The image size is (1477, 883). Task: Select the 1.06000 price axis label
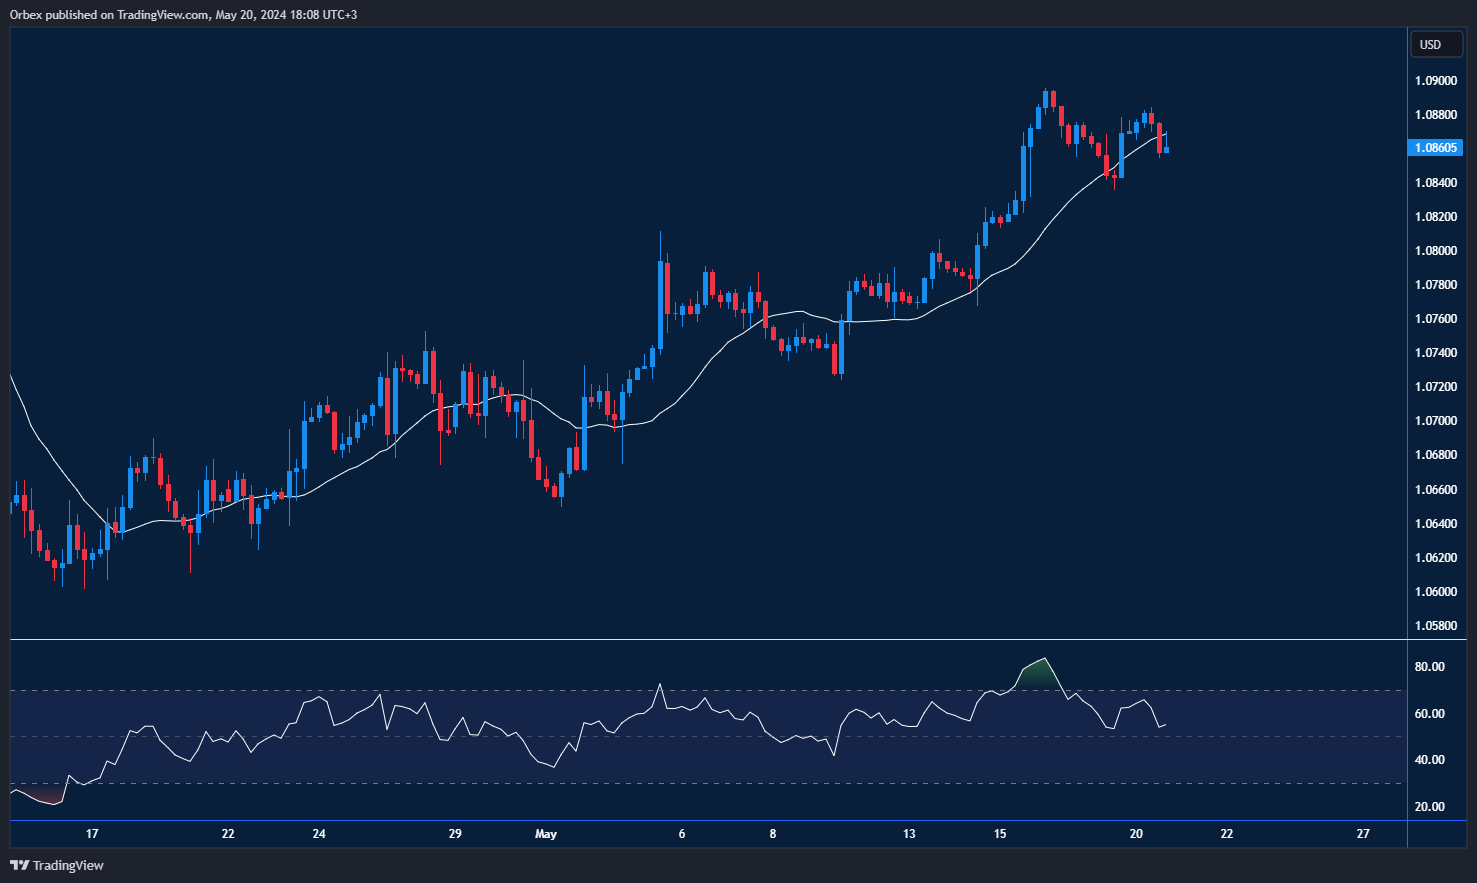click(x=1435, y=592)
